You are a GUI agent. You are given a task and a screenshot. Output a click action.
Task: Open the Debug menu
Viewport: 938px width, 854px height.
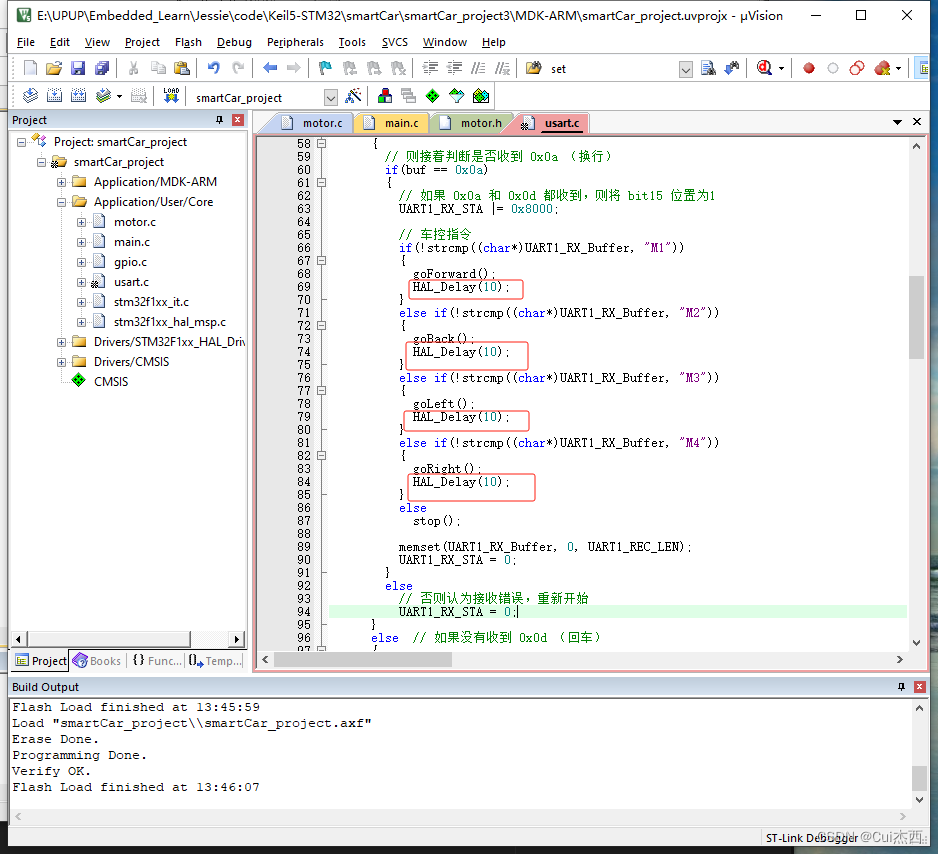[234, 42]
